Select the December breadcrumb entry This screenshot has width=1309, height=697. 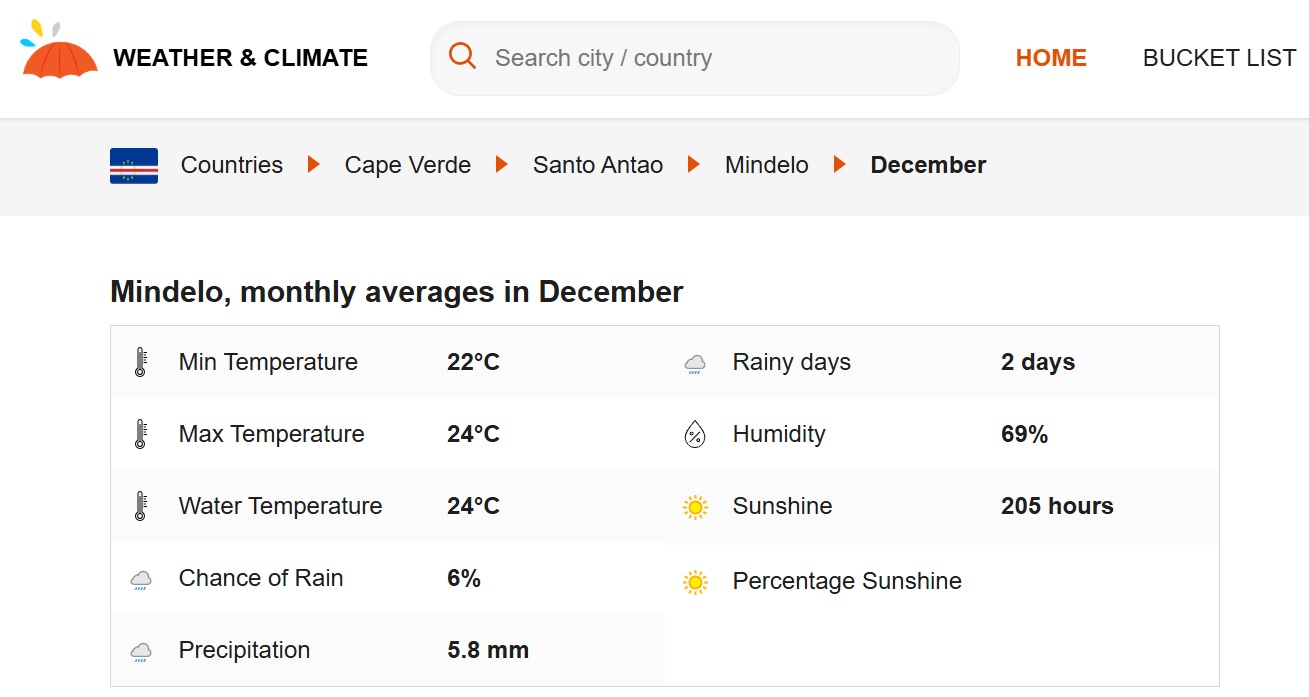[x=928, y=165]
